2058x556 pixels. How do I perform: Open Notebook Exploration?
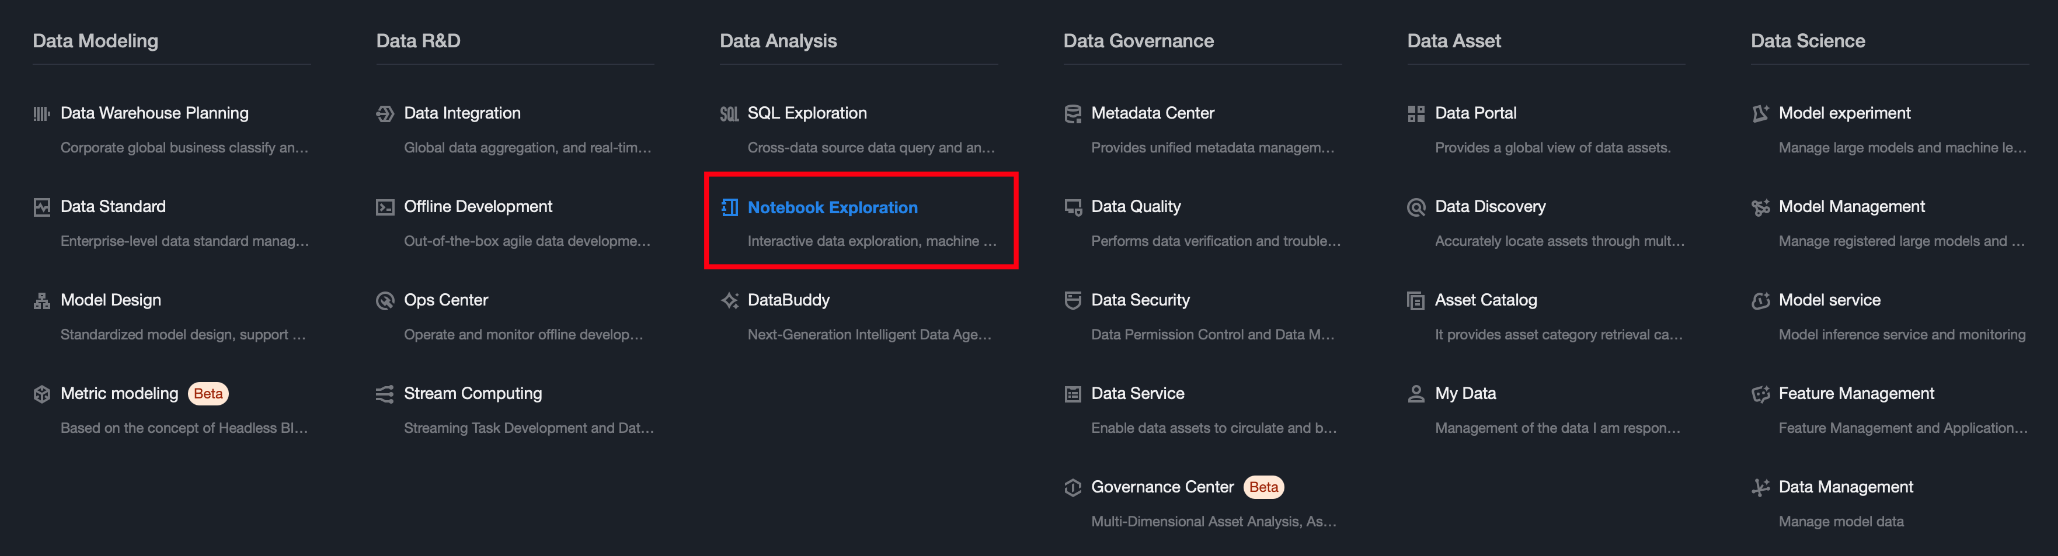point(832,208)
